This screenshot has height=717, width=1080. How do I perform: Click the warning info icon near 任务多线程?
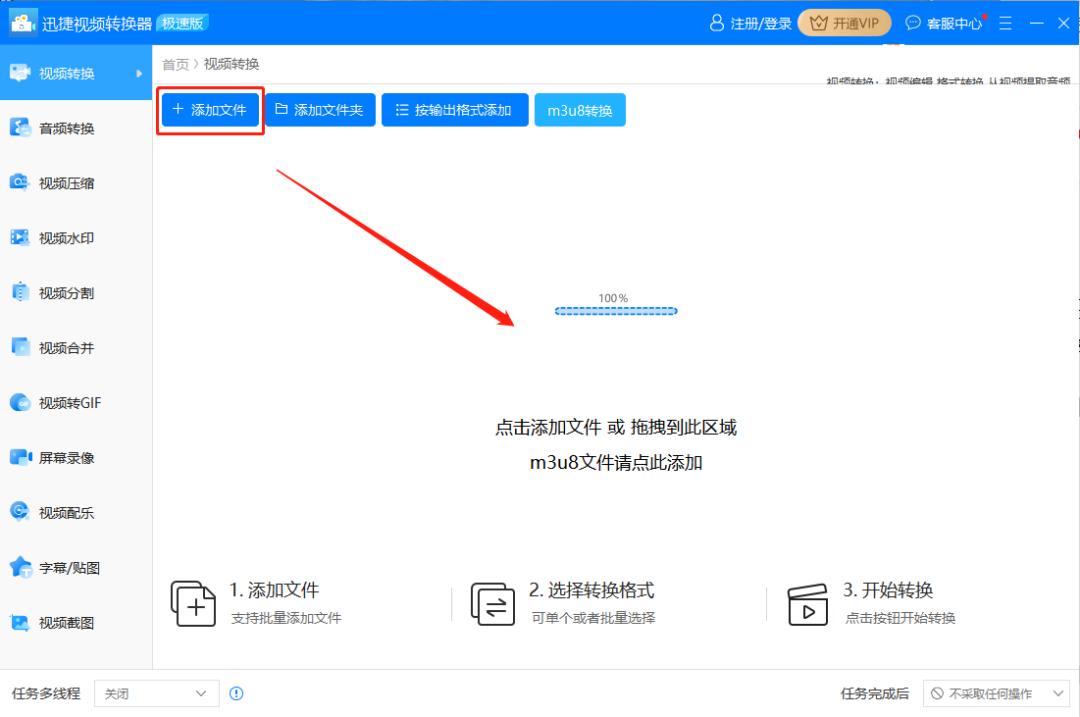tap(236, 693)
